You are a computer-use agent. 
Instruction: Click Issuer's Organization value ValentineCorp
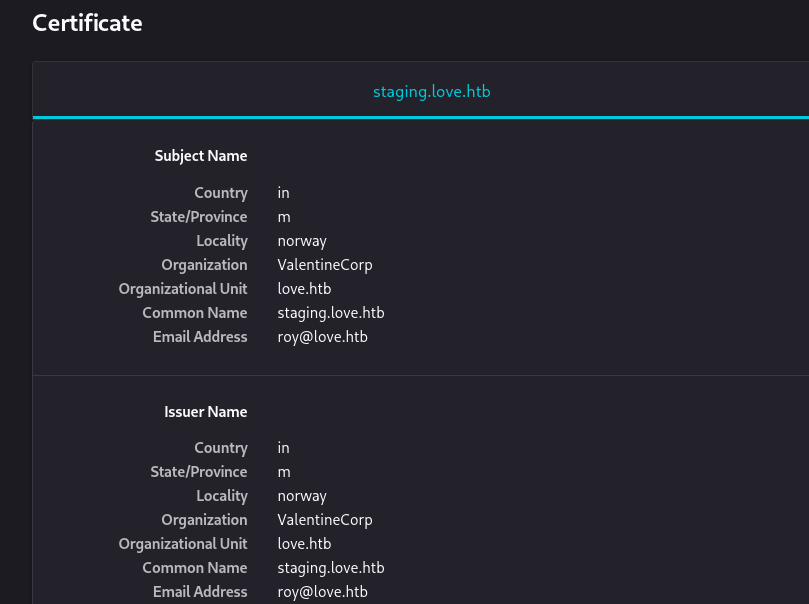pos(325,520)
